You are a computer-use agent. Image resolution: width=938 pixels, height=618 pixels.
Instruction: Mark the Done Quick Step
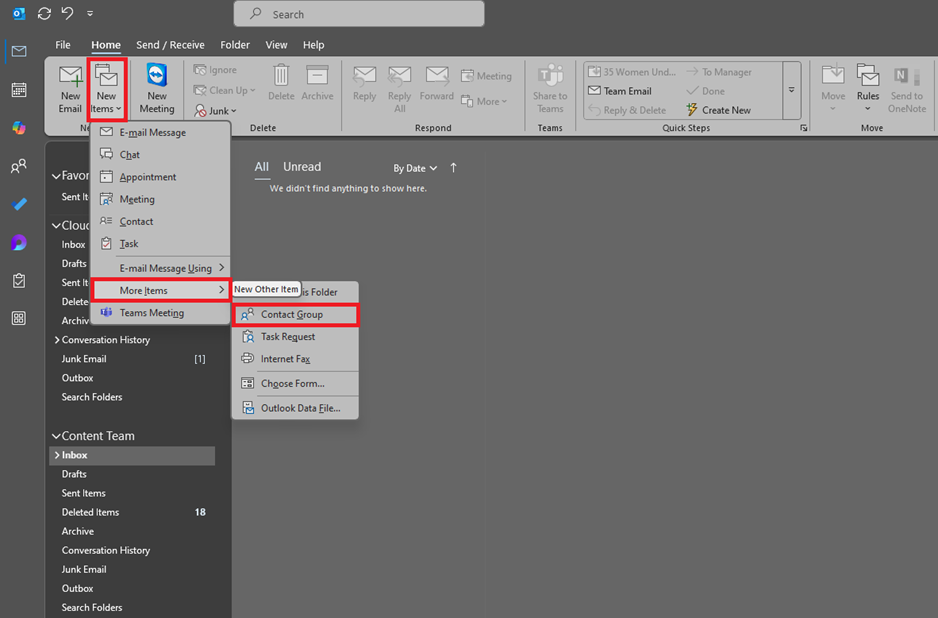coord(716,90)
